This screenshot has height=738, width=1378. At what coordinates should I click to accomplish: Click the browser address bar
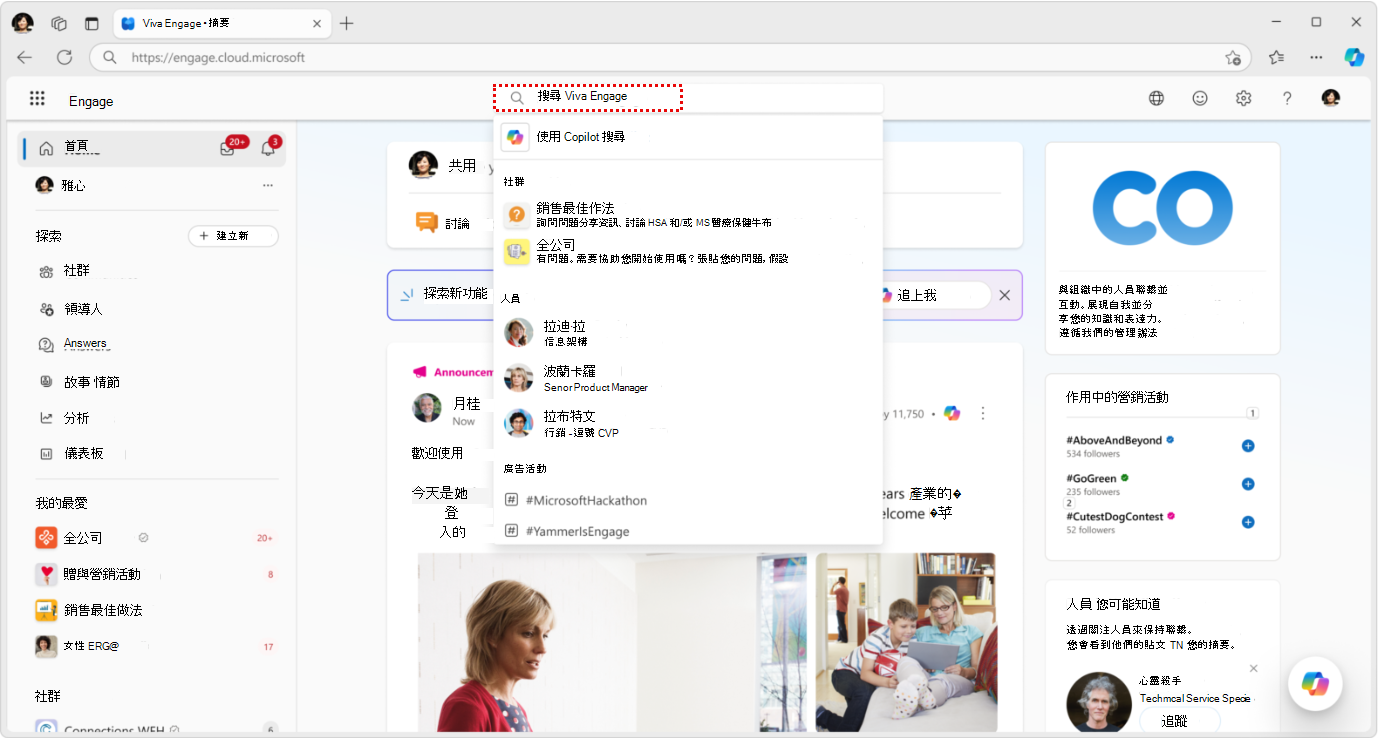point(670,57)
